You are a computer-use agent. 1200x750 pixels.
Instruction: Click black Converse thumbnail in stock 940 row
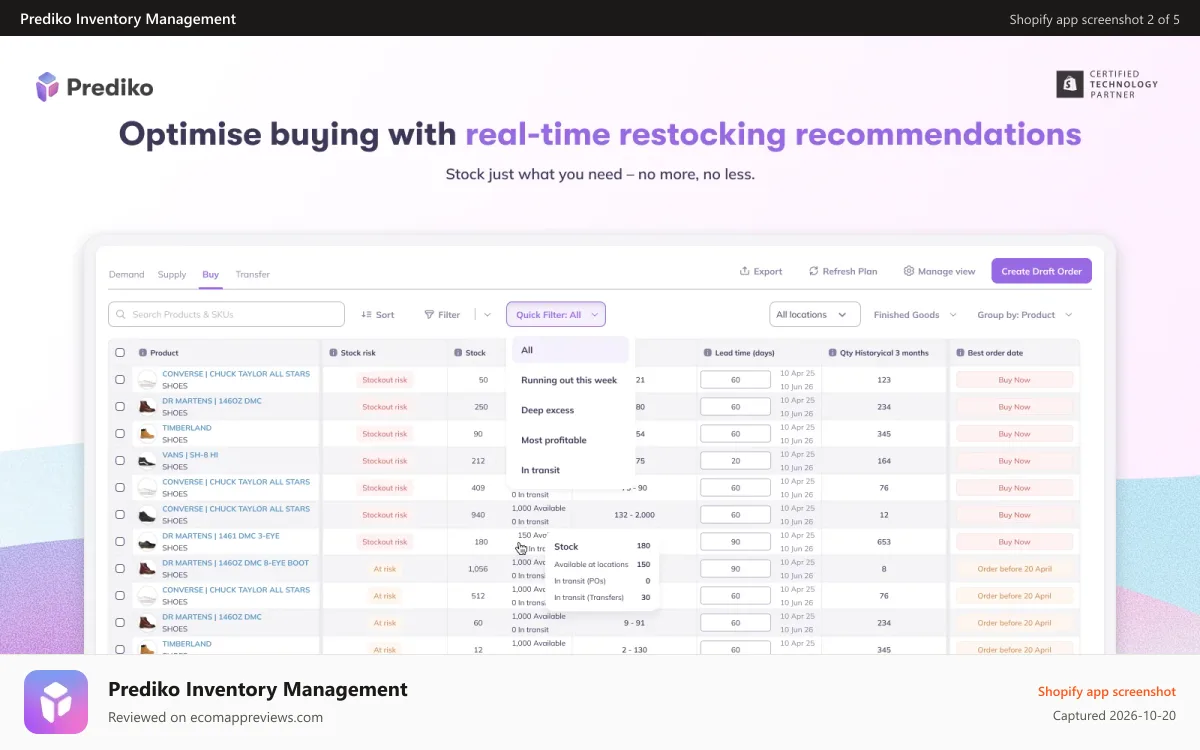147,515
